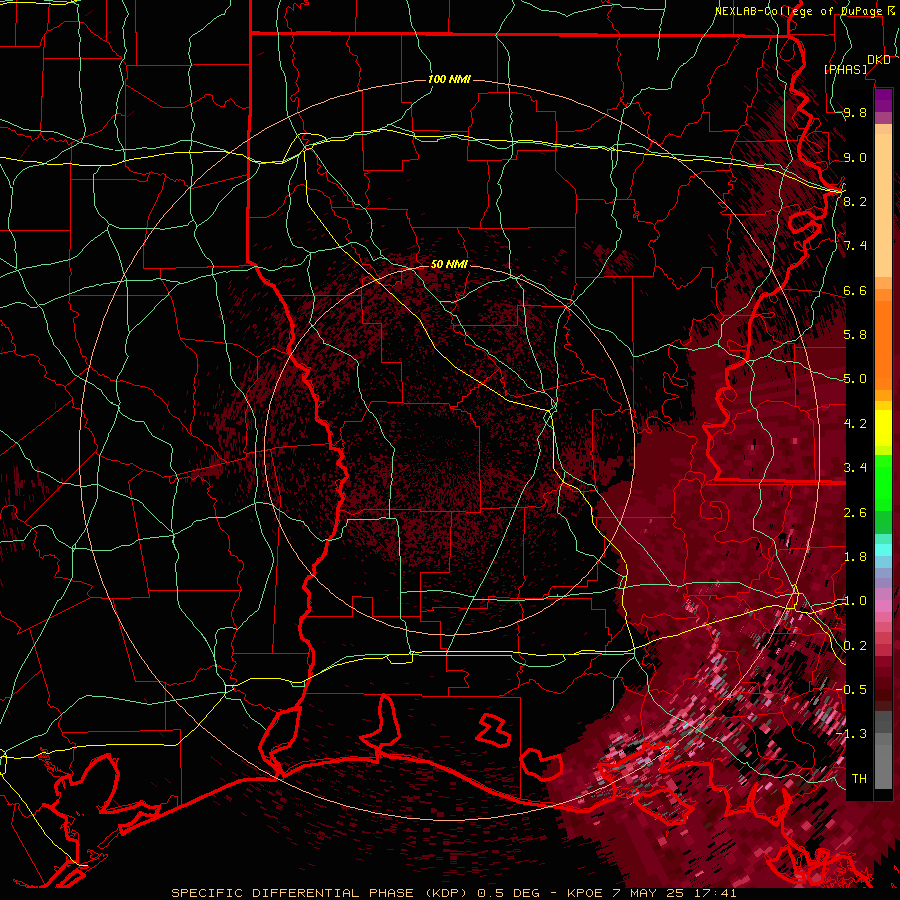Click the -0.5 scale value
The width and height of the screenshot is (900, 900).
click(x=854, y=690)
